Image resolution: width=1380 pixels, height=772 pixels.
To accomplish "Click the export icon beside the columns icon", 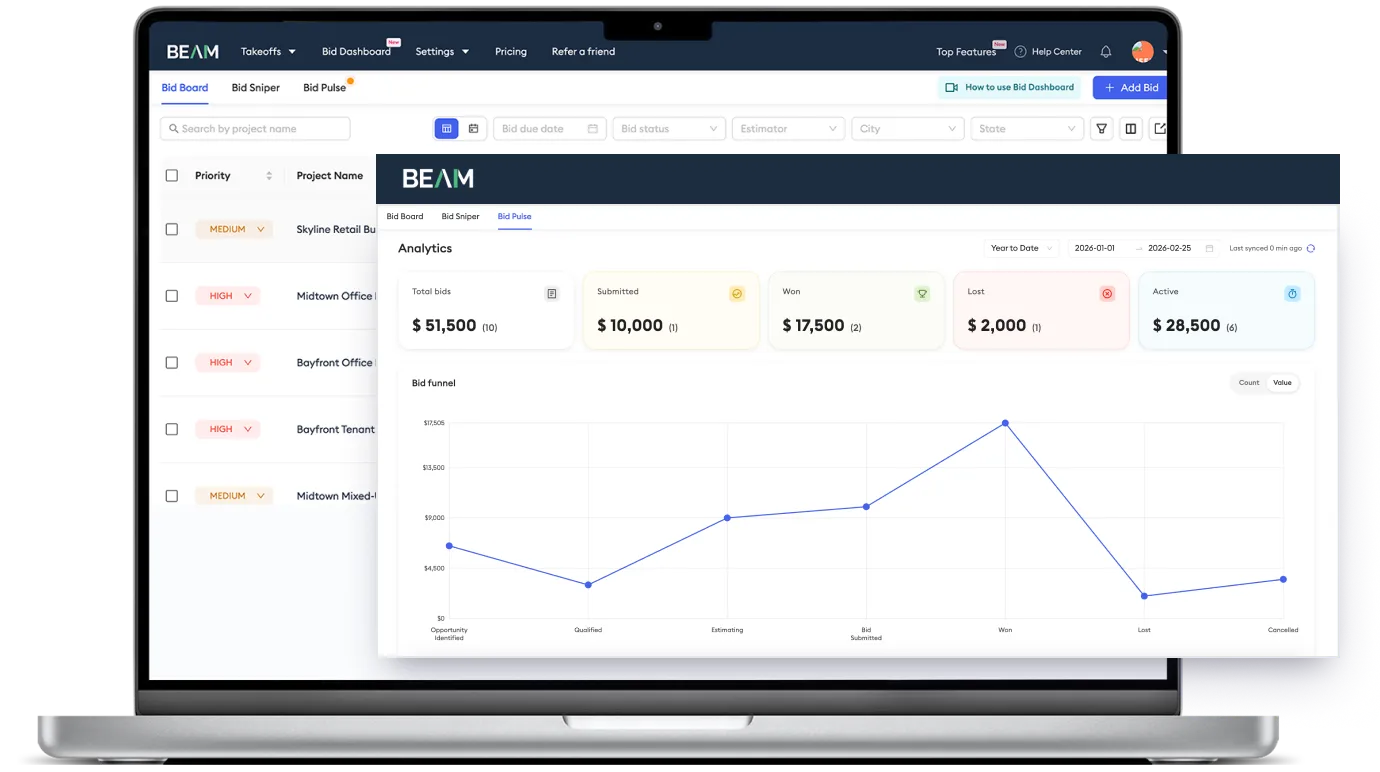I will 1159,129.
